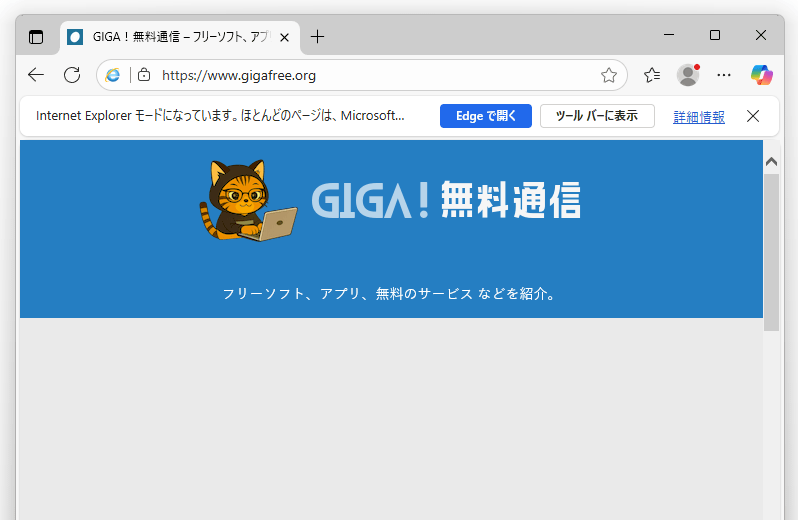View site information via lock icon
Image resolution: width=798 pixels, height=520 pixels.
(x=144, y=75)
